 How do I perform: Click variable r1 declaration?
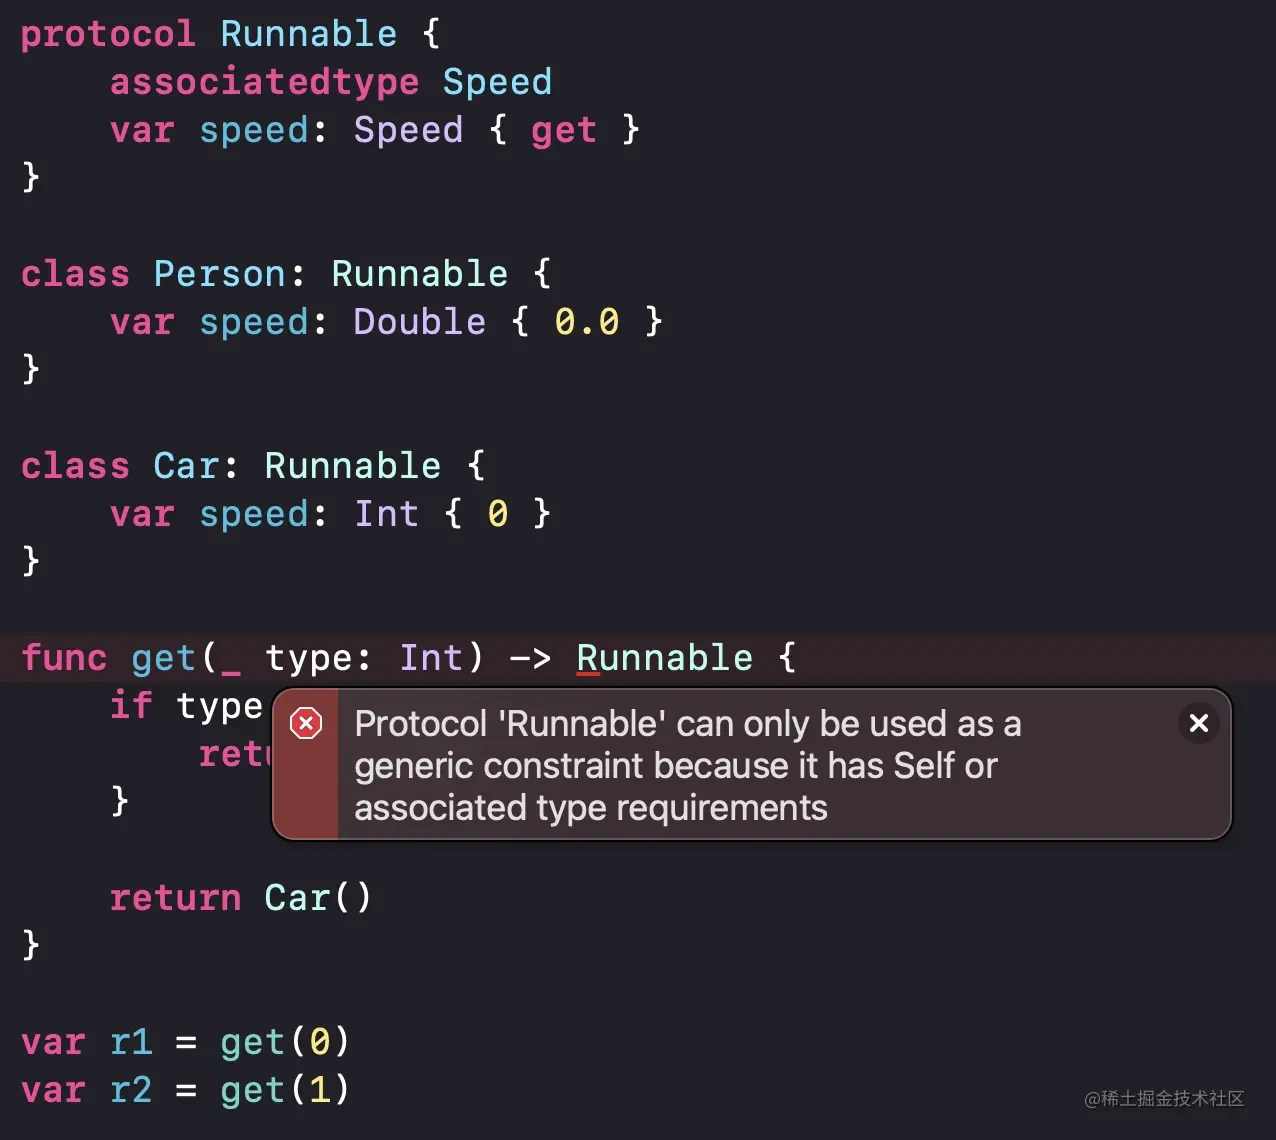point(131,1042)
